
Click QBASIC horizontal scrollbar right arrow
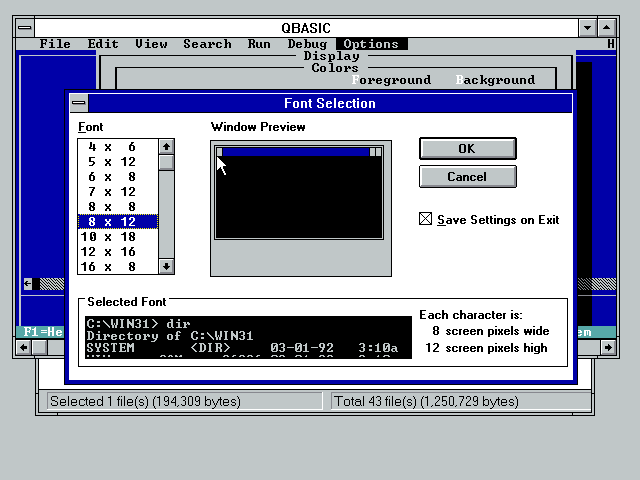pos(608,347)
